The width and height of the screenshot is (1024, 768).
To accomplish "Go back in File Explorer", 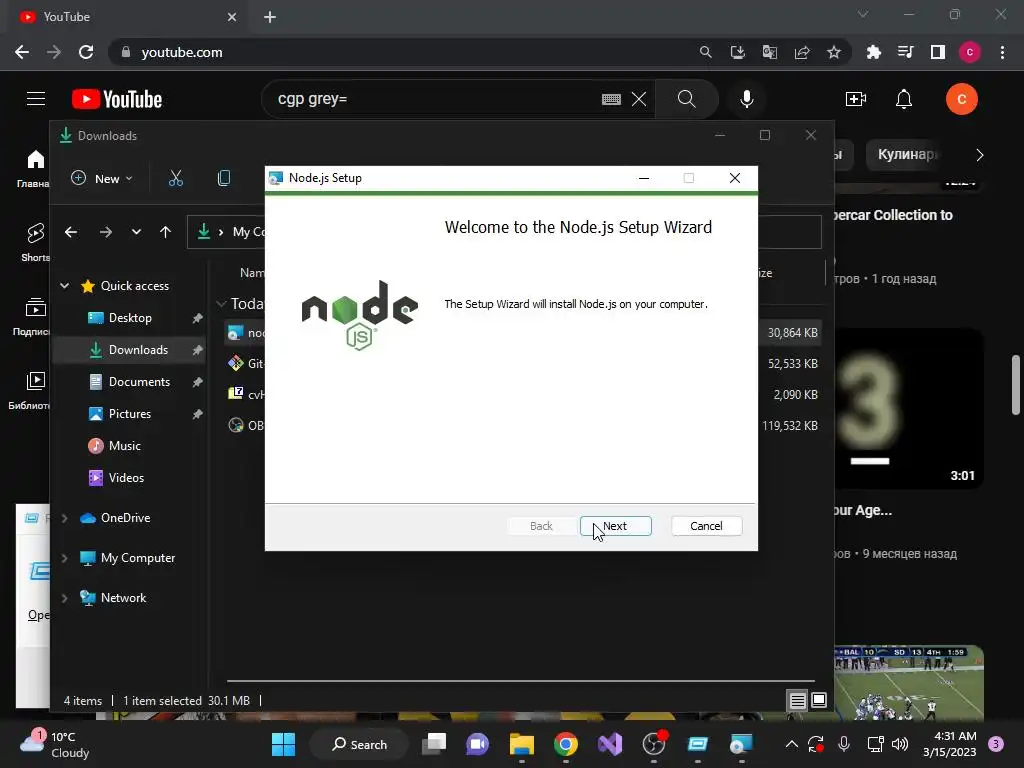I will coord(71,232).
